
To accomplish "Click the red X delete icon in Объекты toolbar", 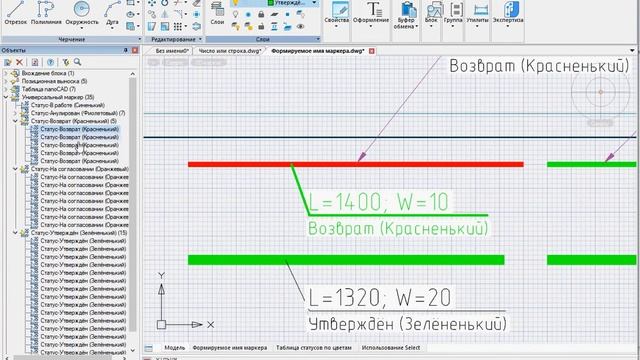I will pos(19,62).
